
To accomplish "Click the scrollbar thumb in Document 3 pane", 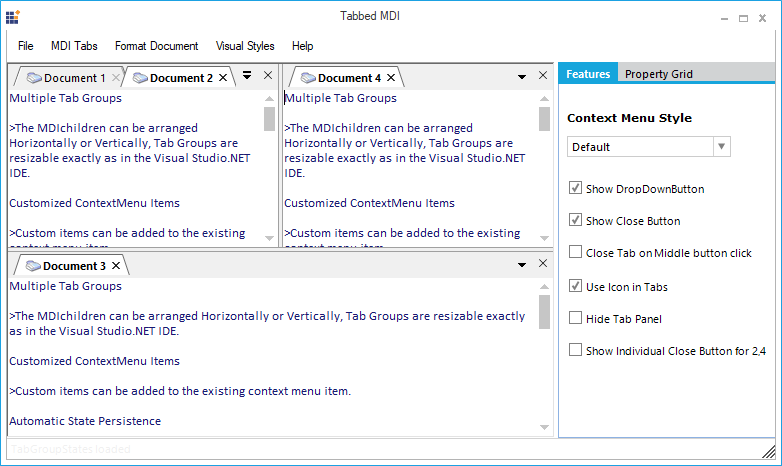I will [544, 312].
